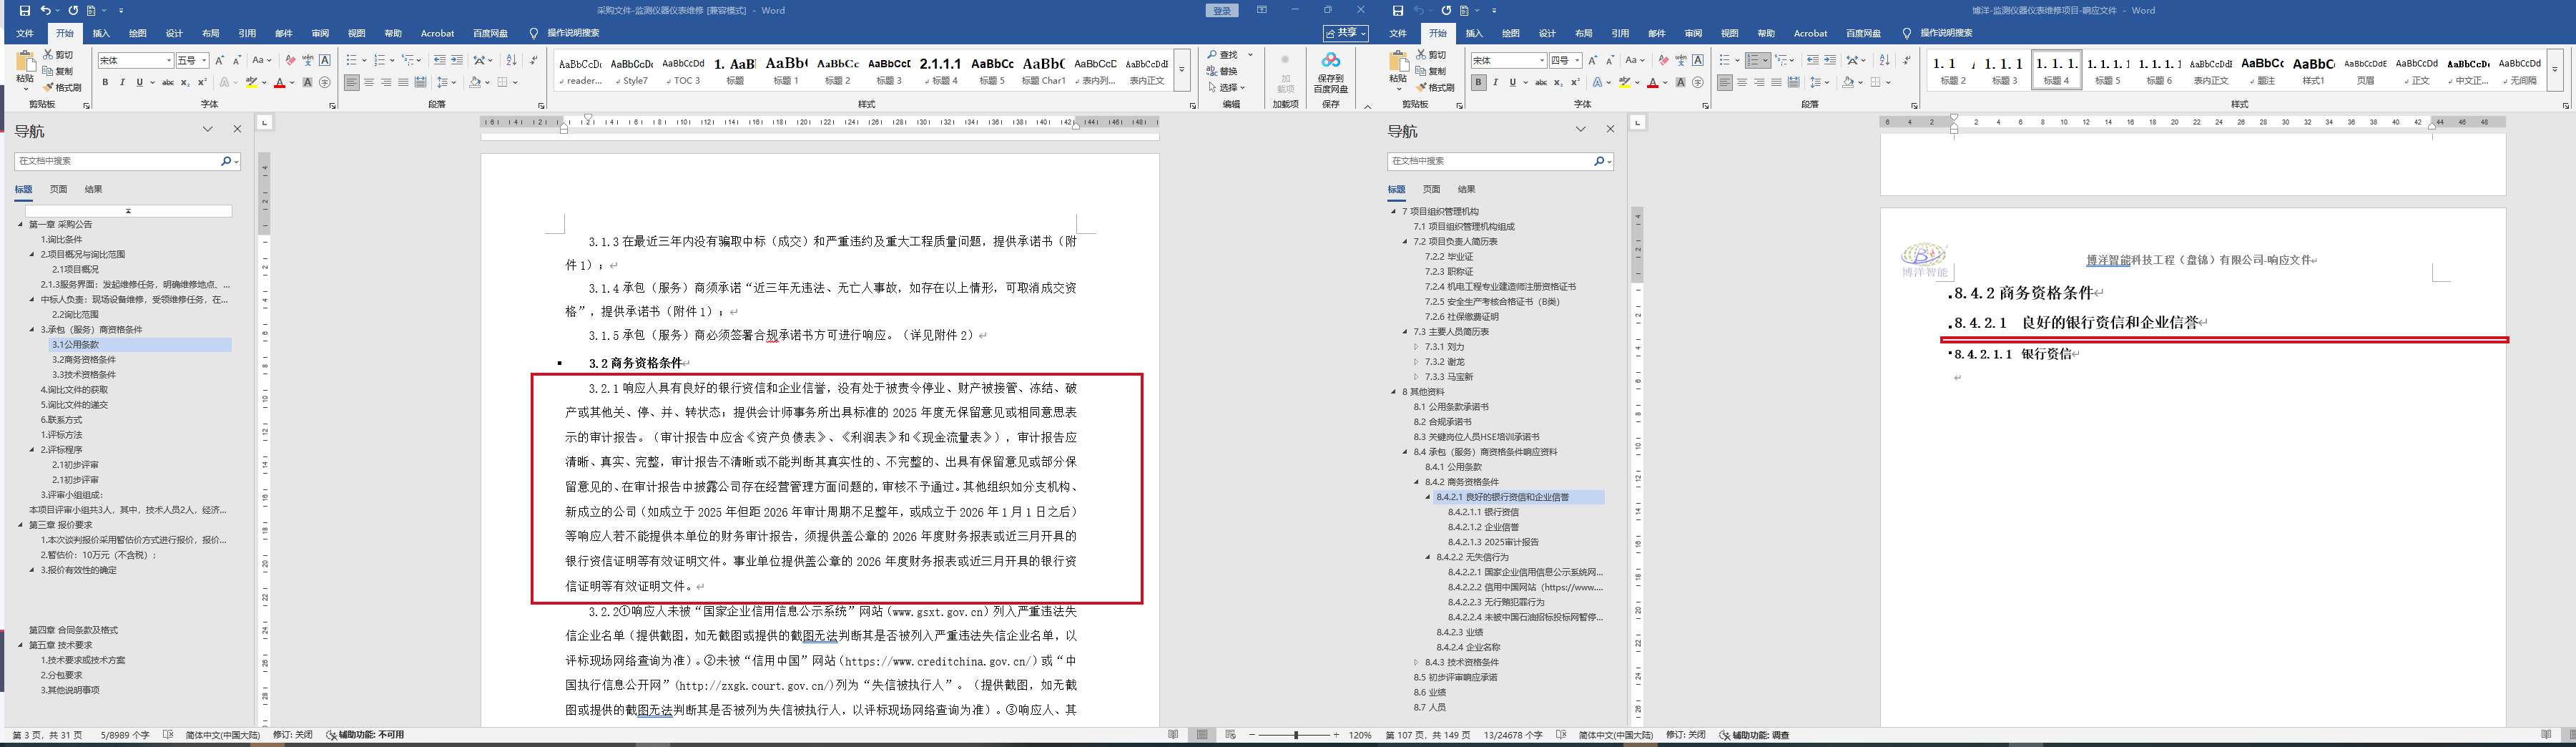Screen dimensions: 2576x747
Task: Apply bullet list in left Word window
Action: pyautogui.click(x=351, y=60)
